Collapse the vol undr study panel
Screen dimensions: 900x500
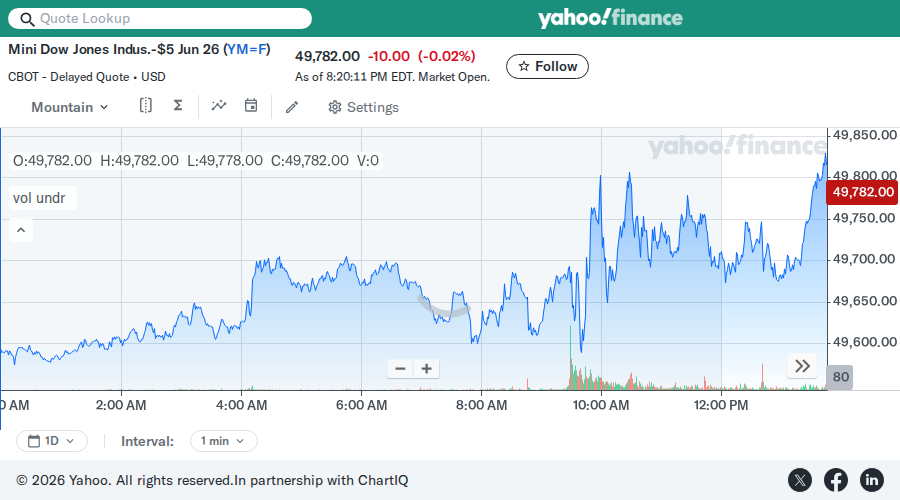21,230
